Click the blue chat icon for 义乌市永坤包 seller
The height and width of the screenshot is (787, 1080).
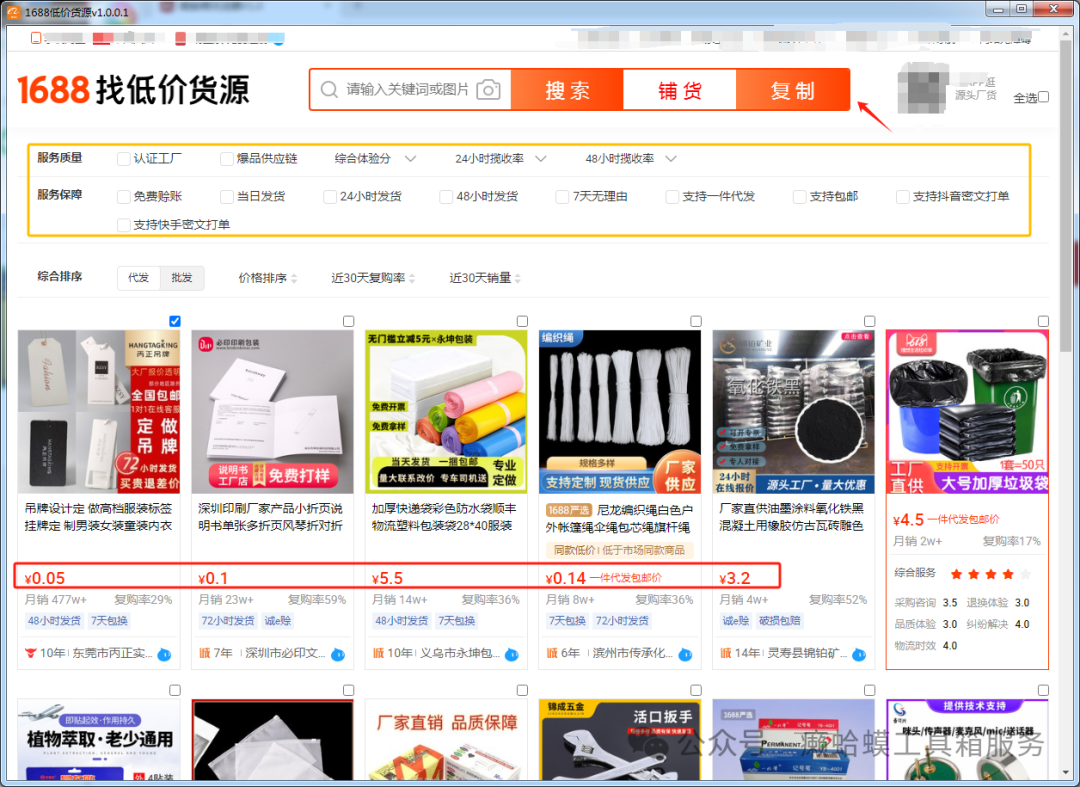(512, 654)
